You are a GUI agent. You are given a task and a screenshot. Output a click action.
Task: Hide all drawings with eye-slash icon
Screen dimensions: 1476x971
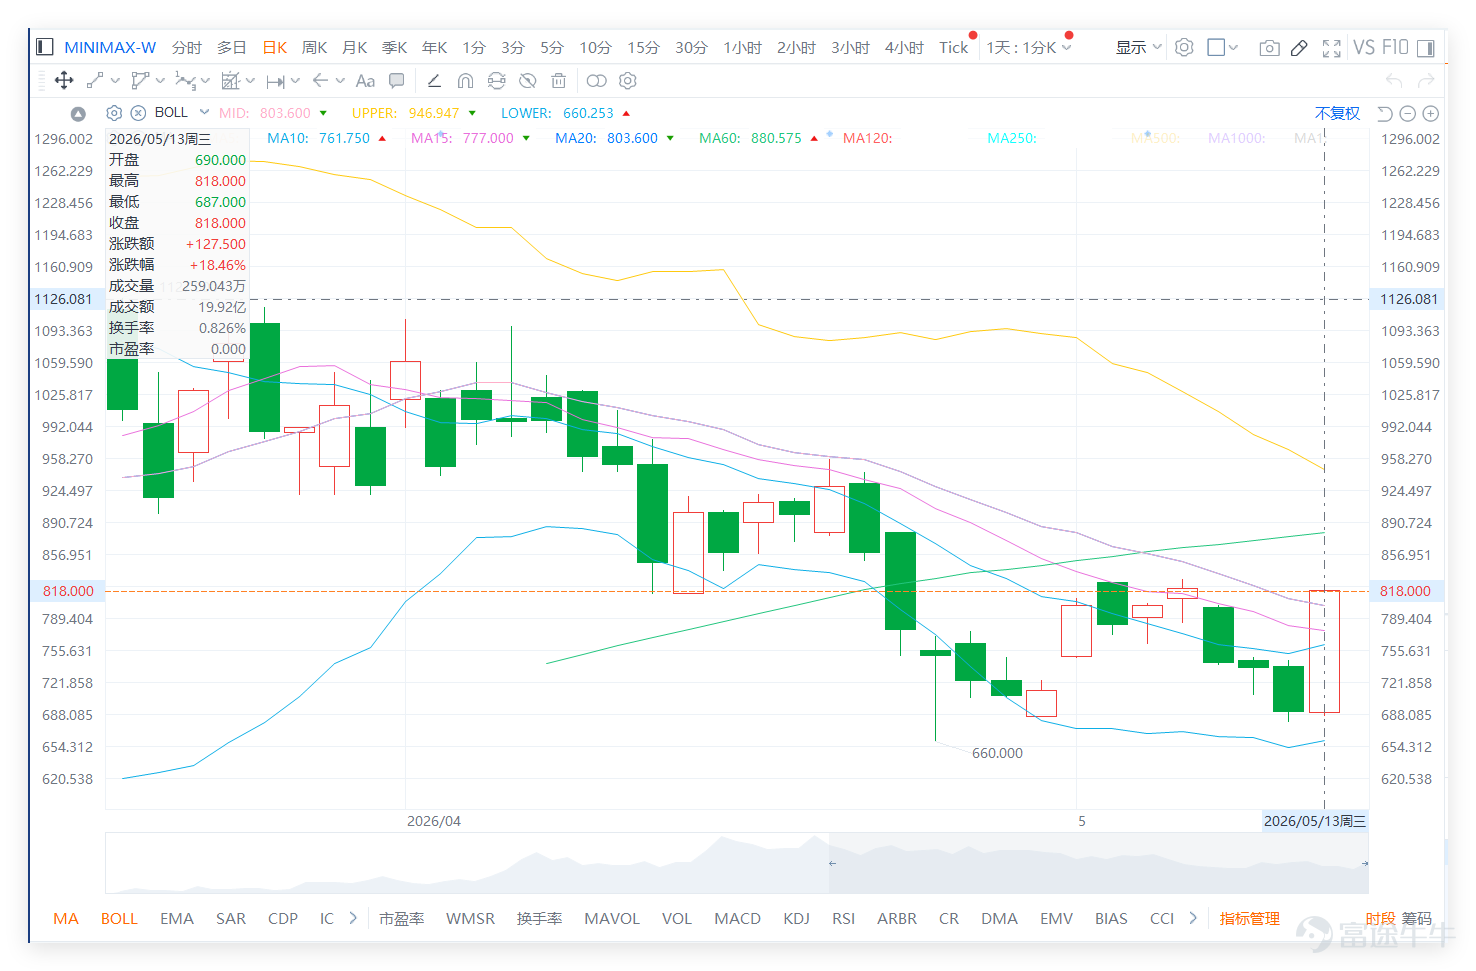[528, 81]
